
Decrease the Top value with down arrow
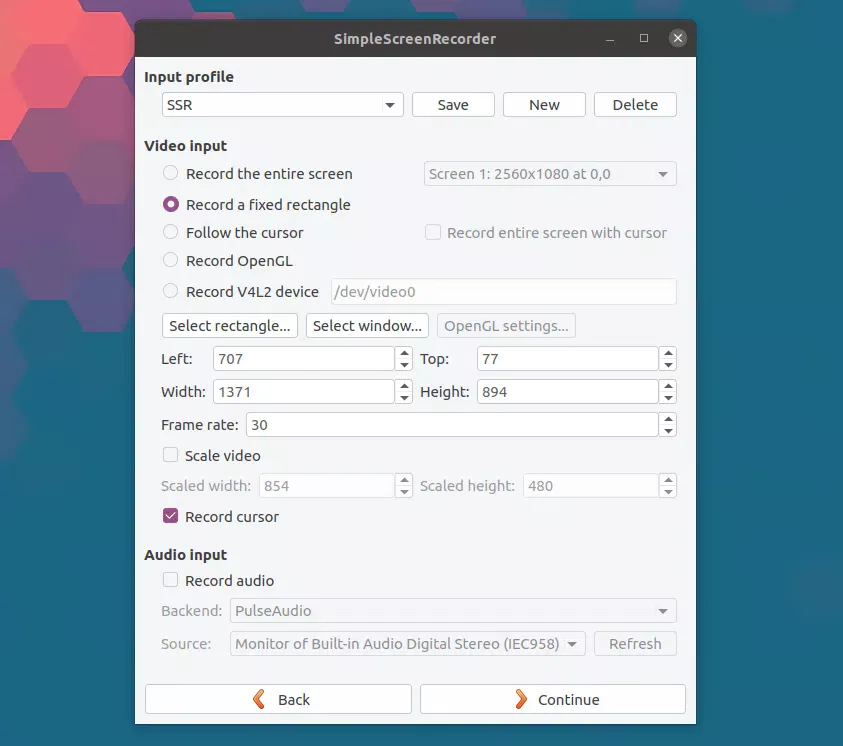[668, 365]
